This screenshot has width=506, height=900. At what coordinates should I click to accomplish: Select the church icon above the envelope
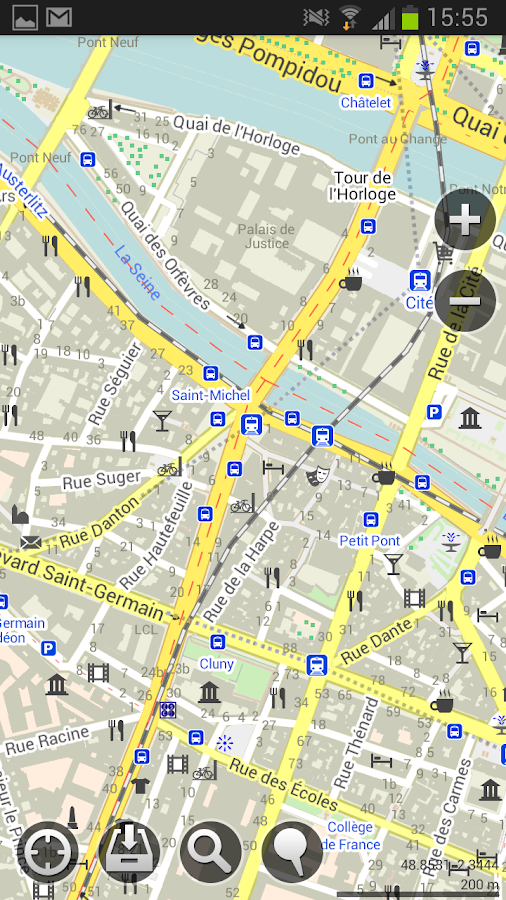(x=20, y=514)
